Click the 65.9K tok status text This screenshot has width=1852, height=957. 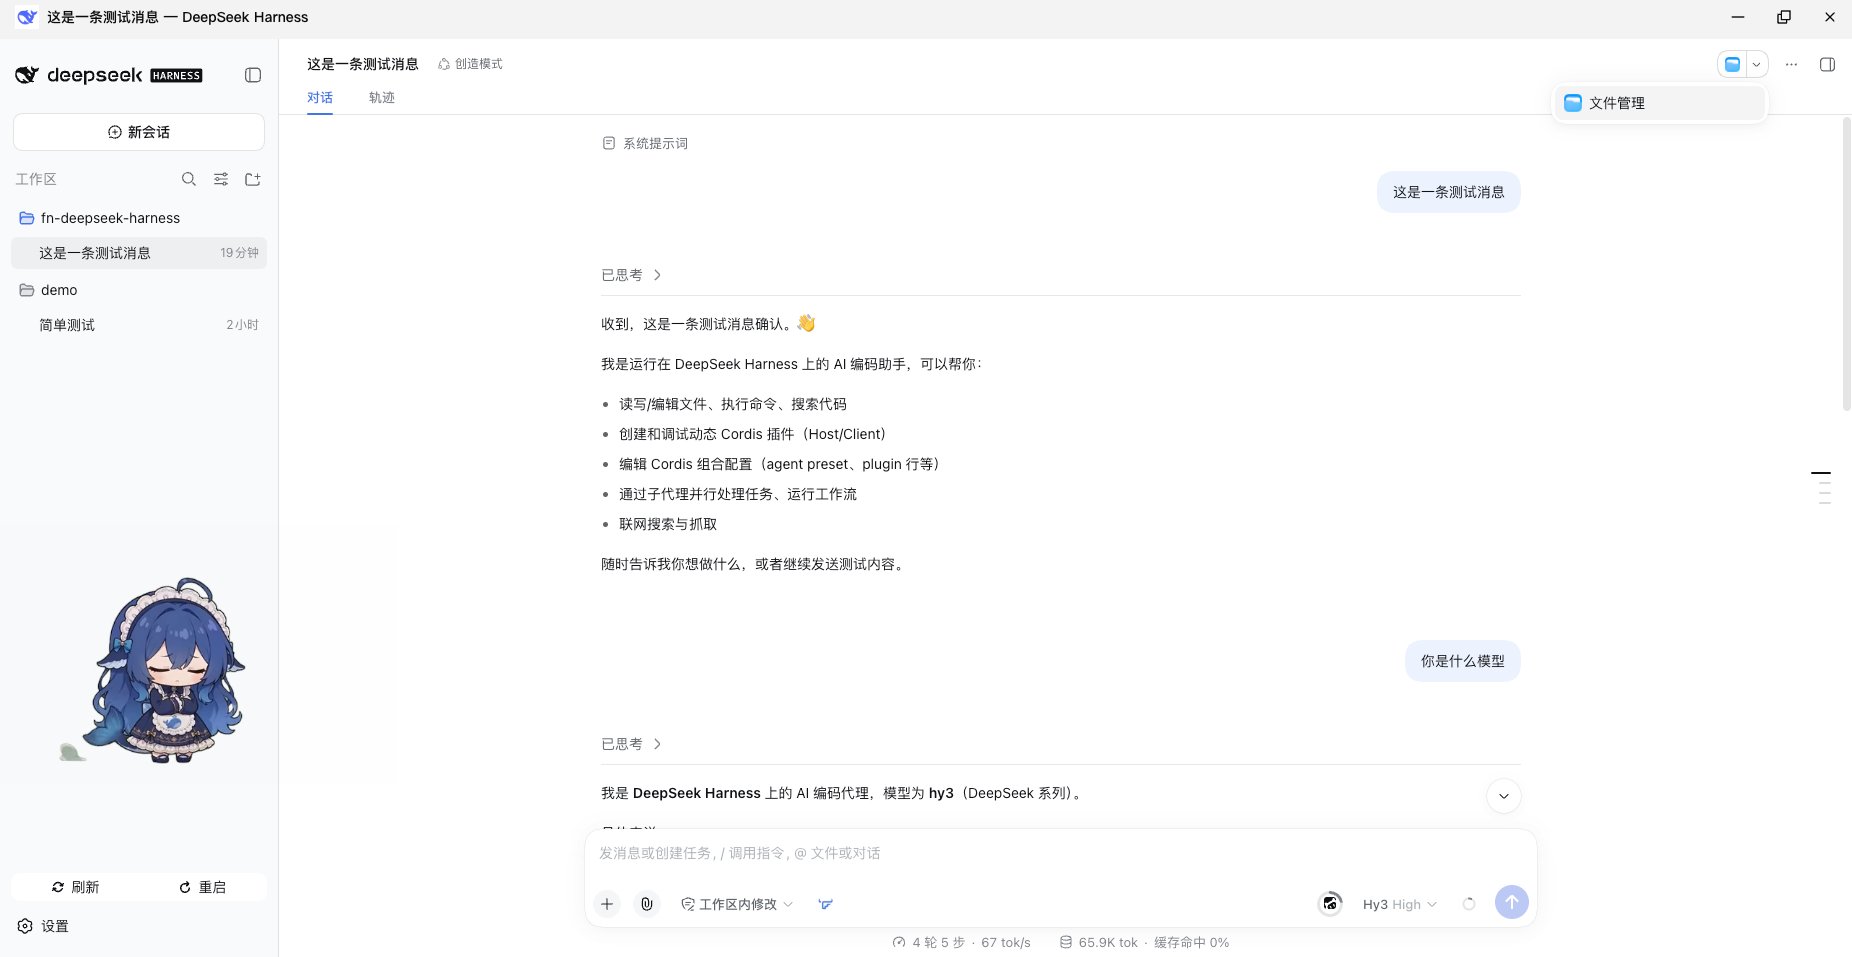point(1108,942)
